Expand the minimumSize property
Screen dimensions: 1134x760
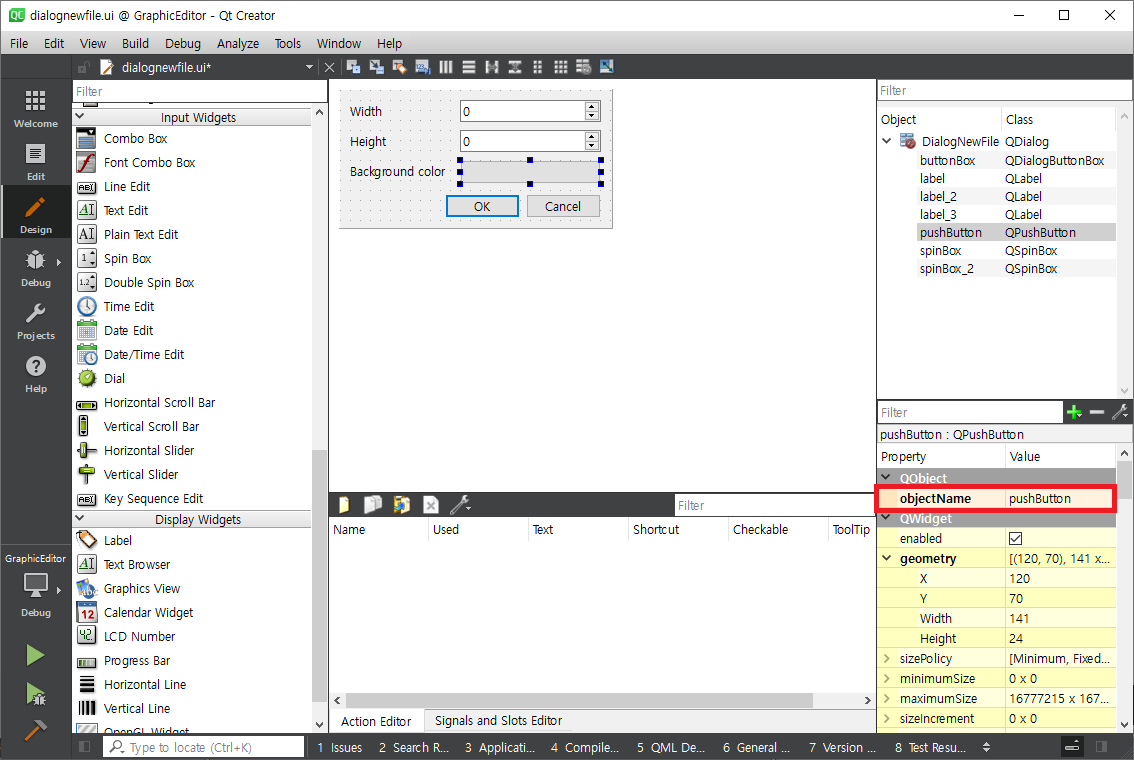point(887,678)
